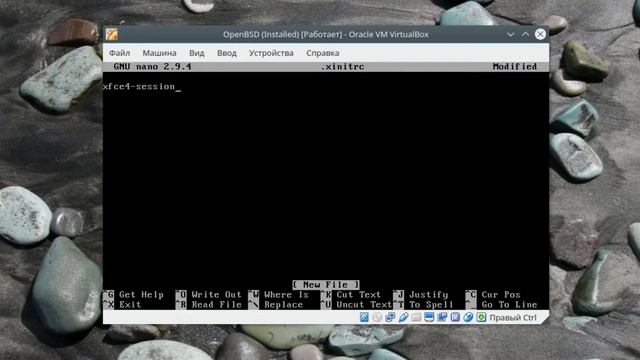Click the '[ New File ]' status message
640x360 pixels.
[326, 284]
